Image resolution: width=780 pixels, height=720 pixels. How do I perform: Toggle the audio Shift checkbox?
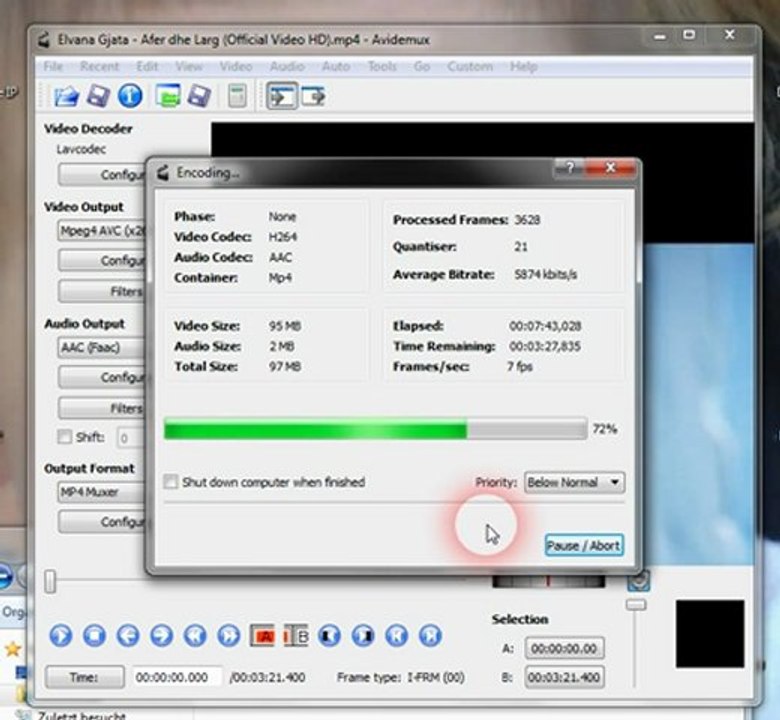click(65, 437)
